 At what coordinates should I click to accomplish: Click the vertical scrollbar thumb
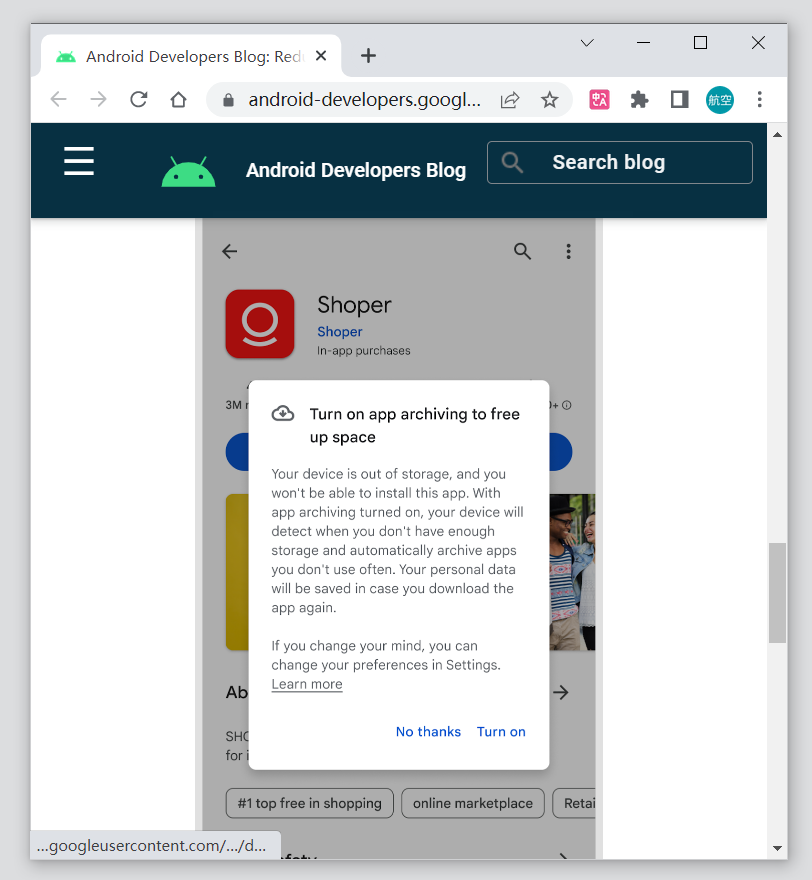pos(777,593)
